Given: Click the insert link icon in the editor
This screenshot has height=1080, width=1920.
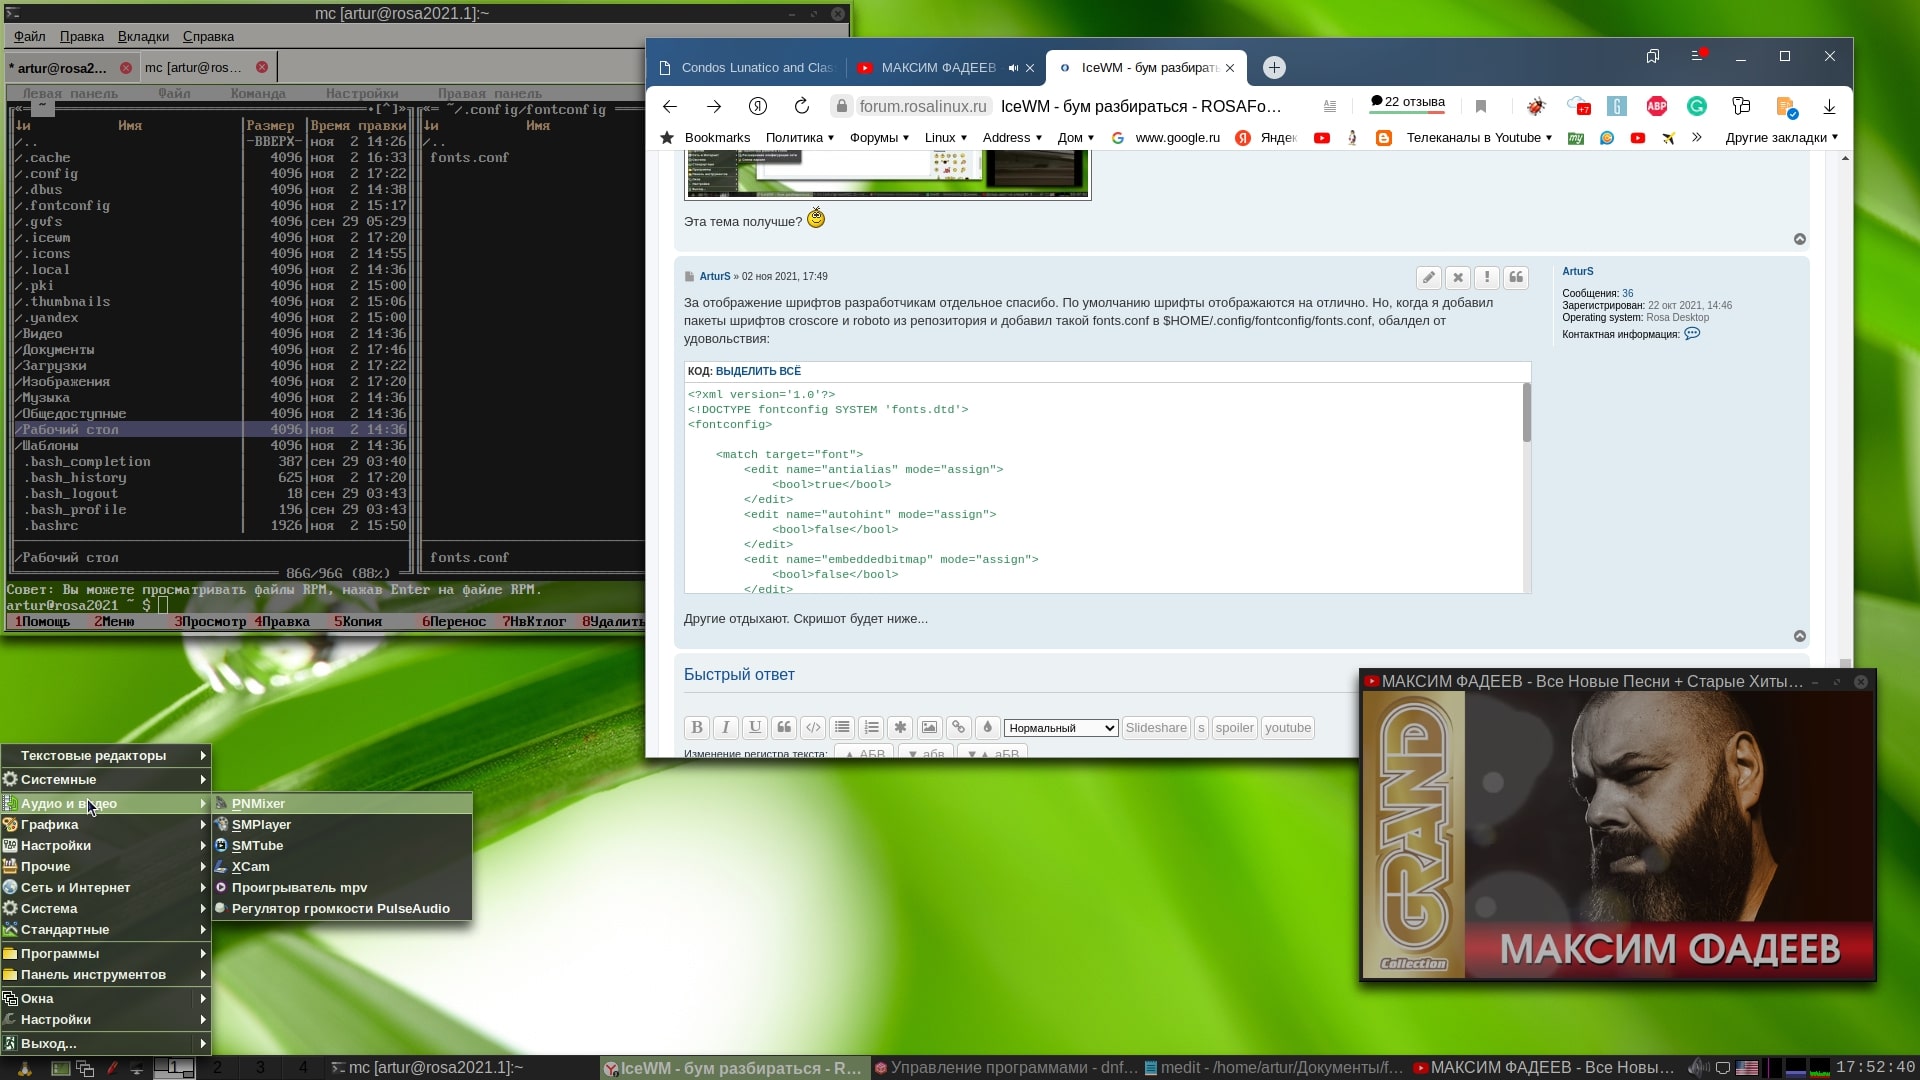Looking at the screenshot, I should click(x=958, y=727).
